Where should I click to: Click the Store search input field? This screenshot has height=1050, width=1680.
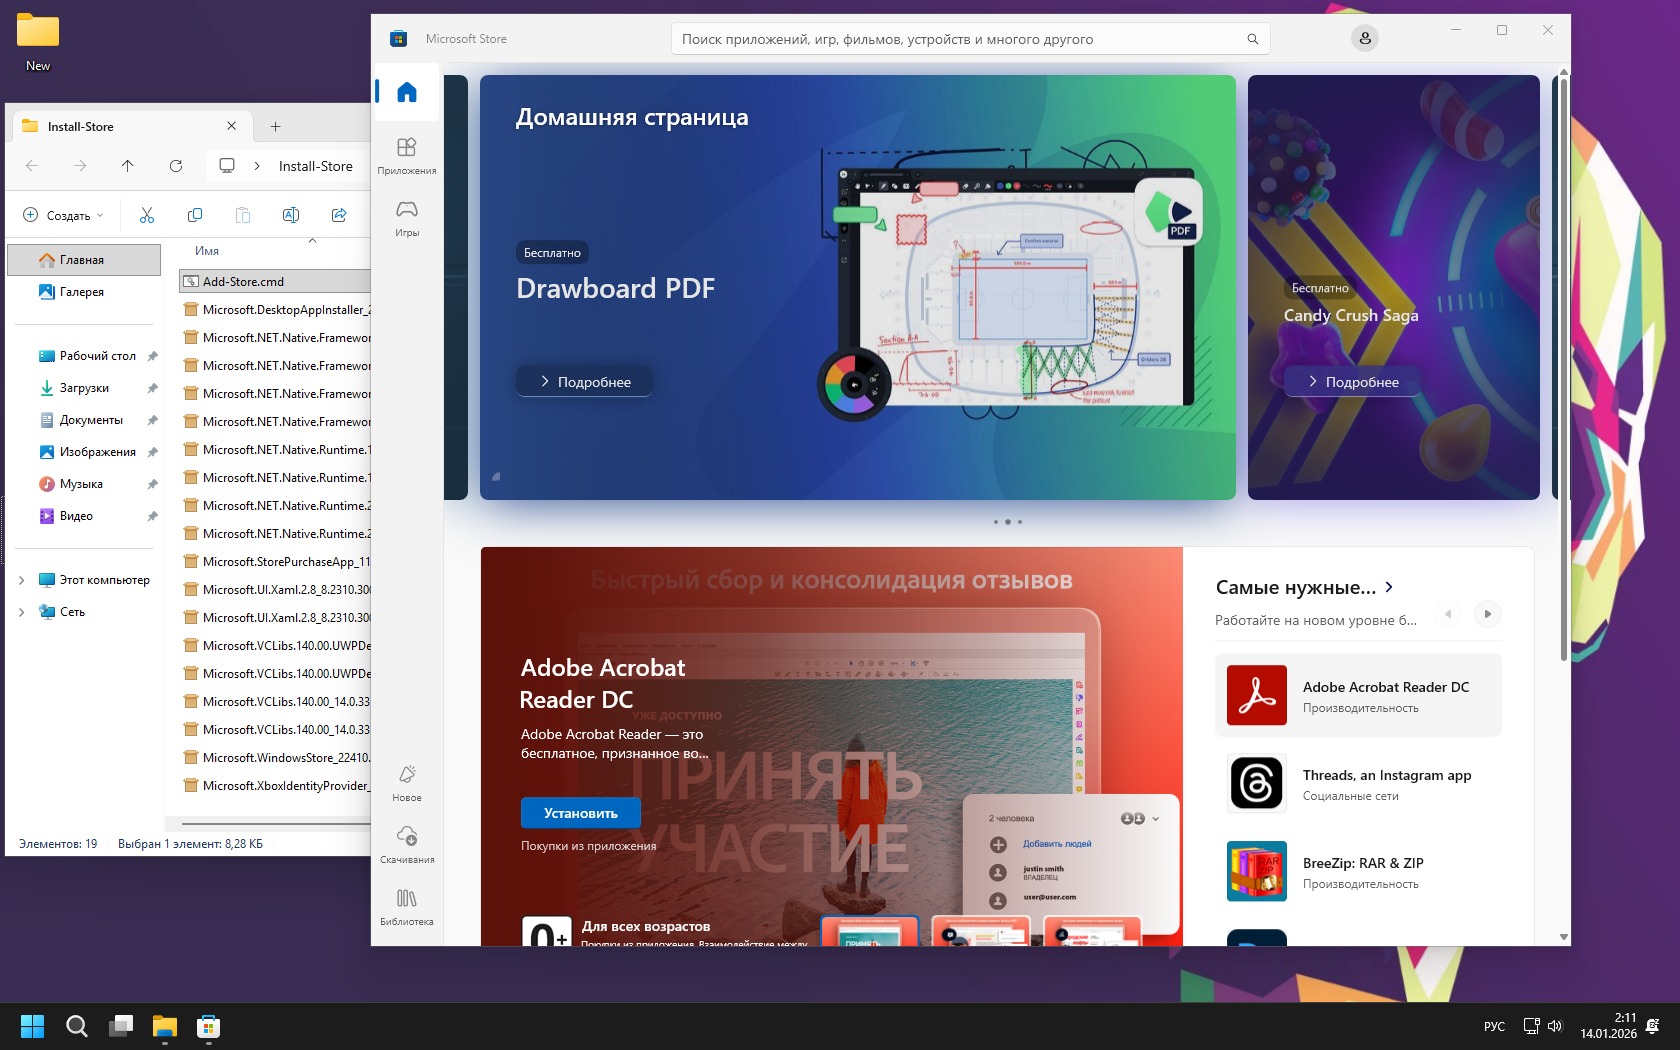pos(958,39)
